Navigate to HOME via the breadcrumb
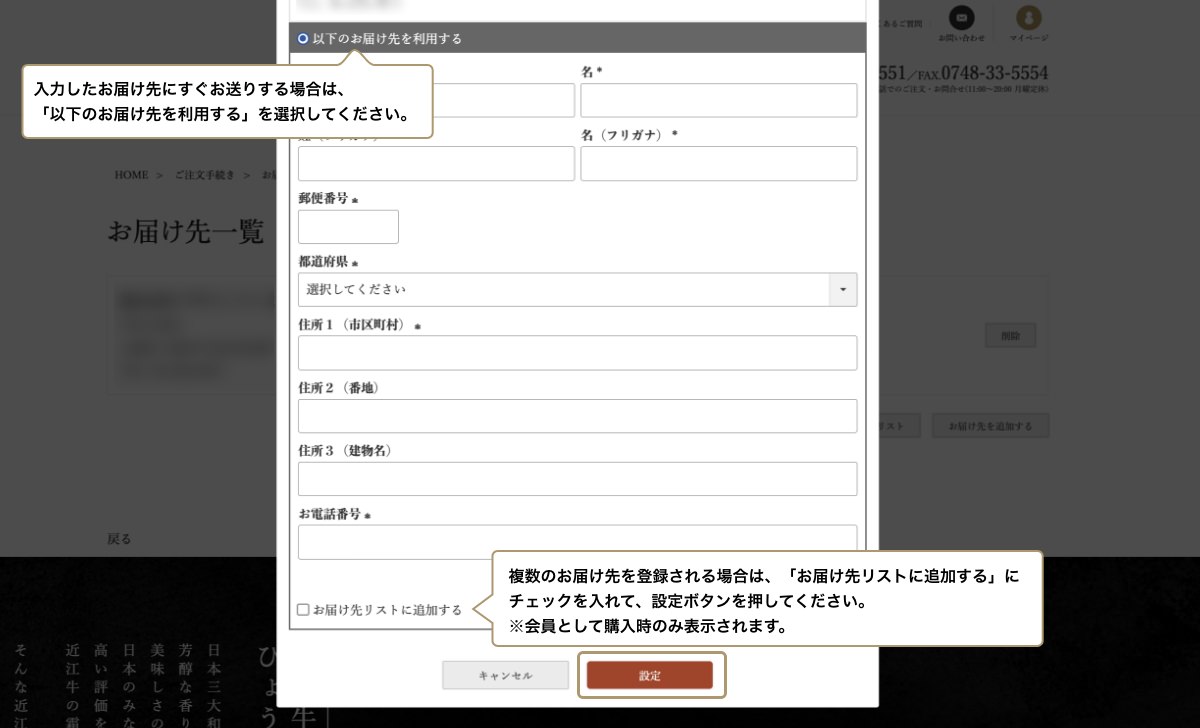1200x728 pixels. [130, 174]
